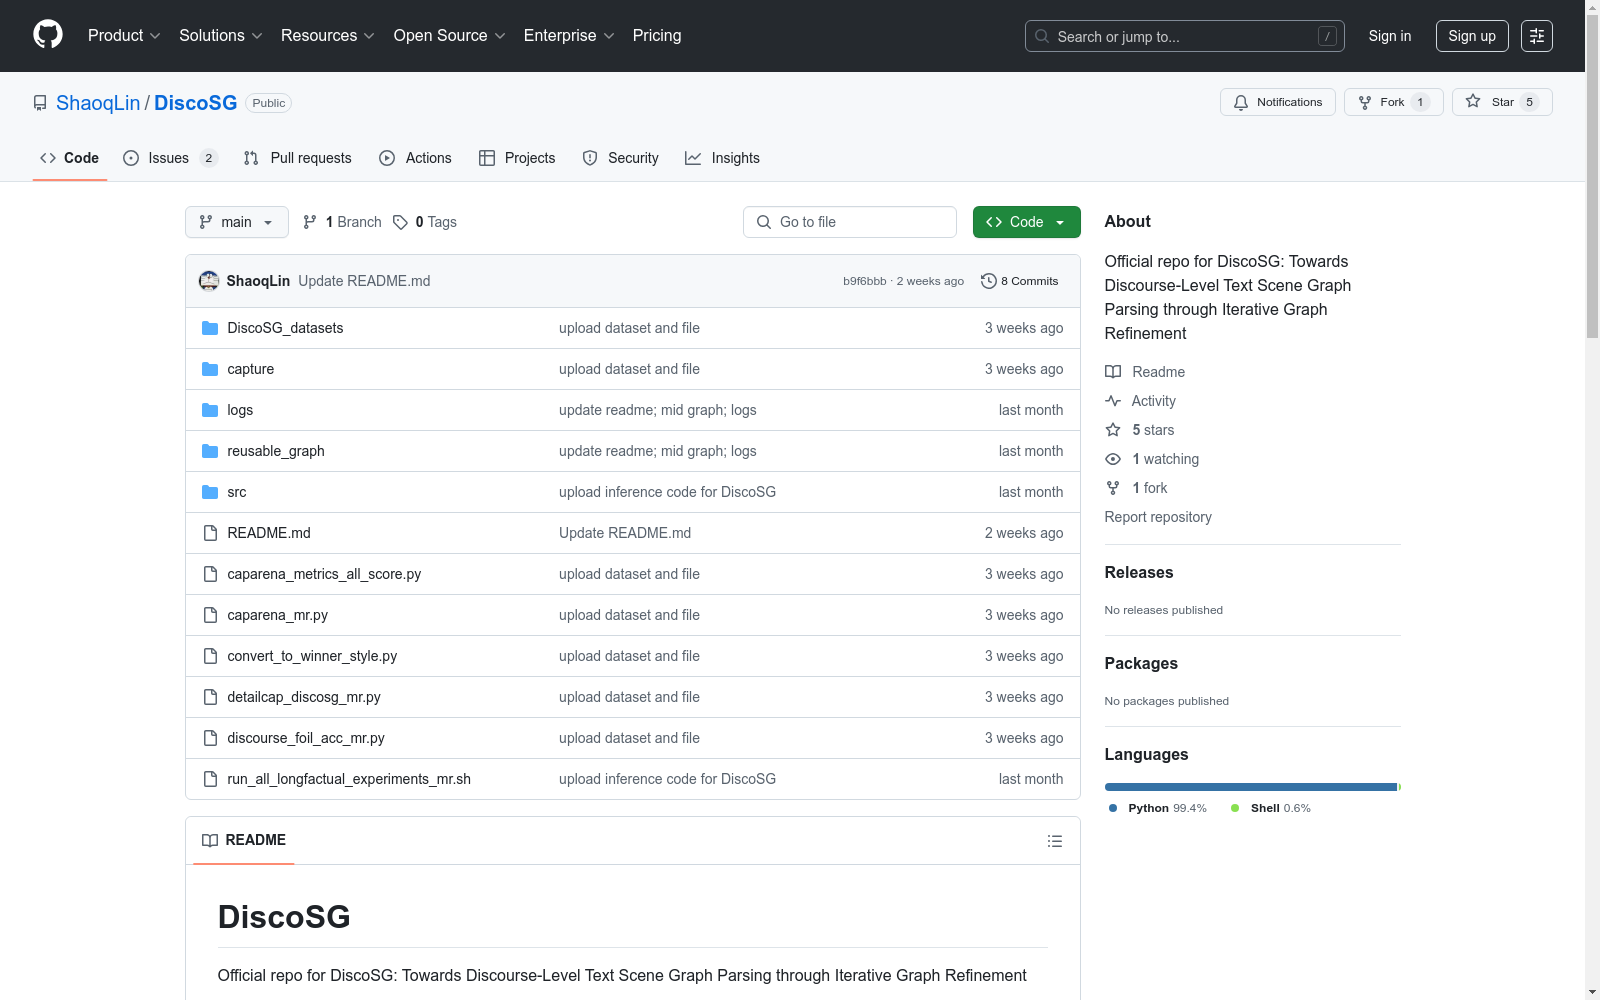Click the star icon beside 5 stars
This screenshot has height=1000, width=1600.
click(x=1113, y=430)
